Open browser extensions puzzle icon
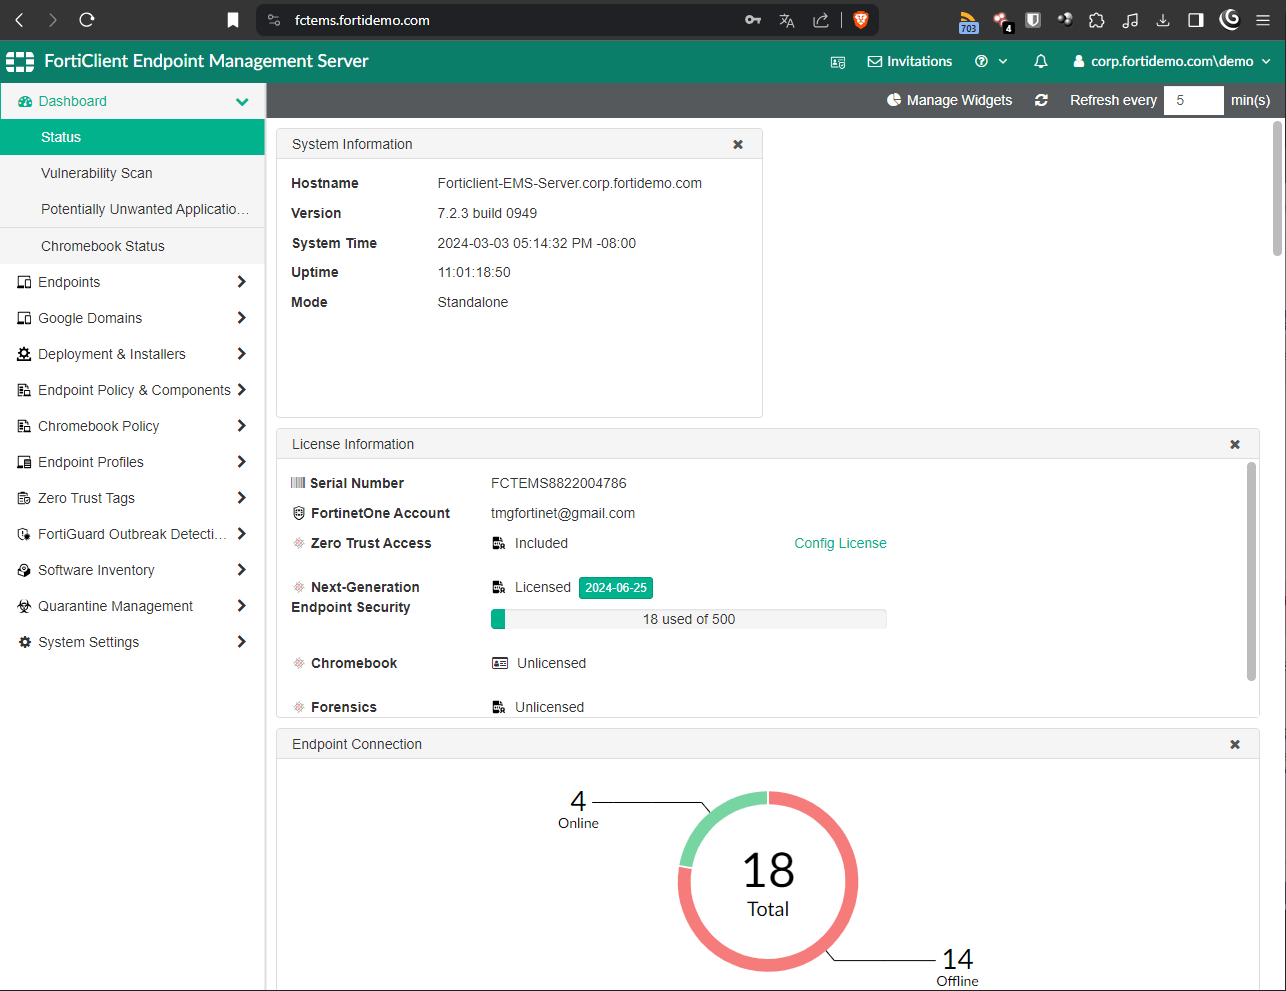 tap(1097, 20)
